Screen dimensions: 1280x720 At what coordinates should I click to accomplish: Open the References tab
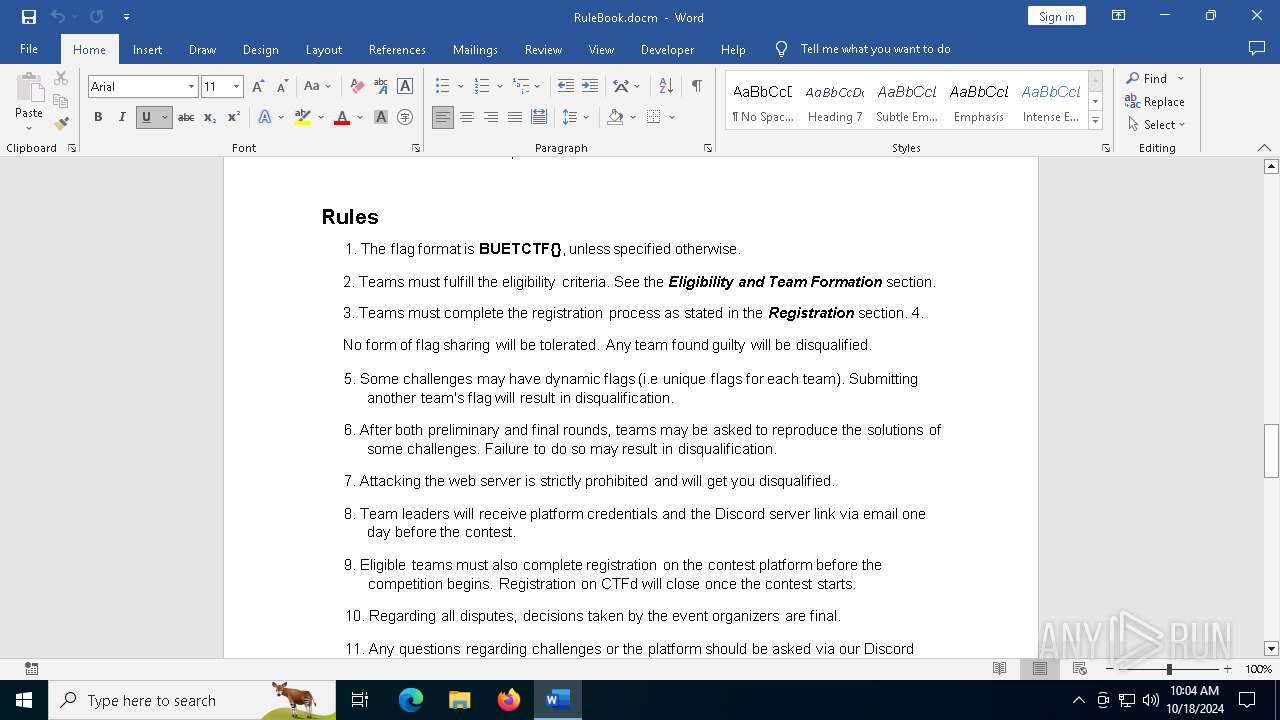tap(397, 49)
